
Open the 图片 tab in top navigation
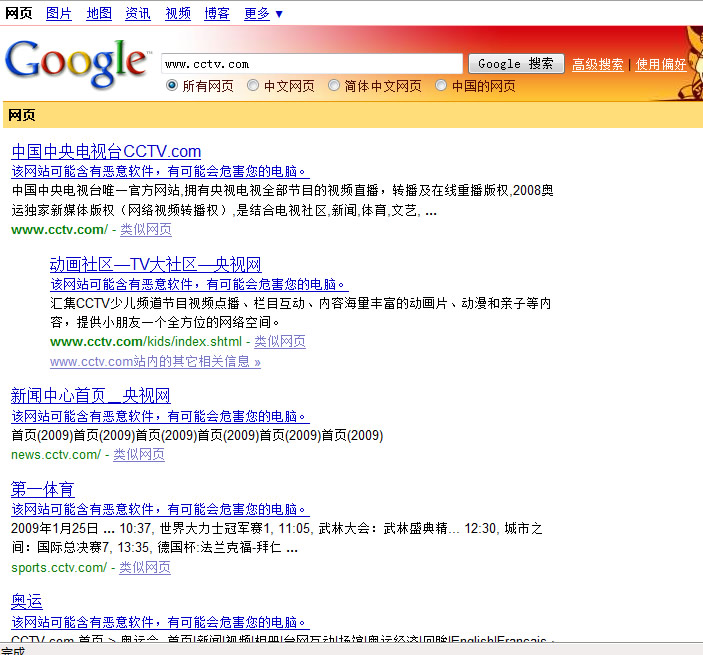59,13
